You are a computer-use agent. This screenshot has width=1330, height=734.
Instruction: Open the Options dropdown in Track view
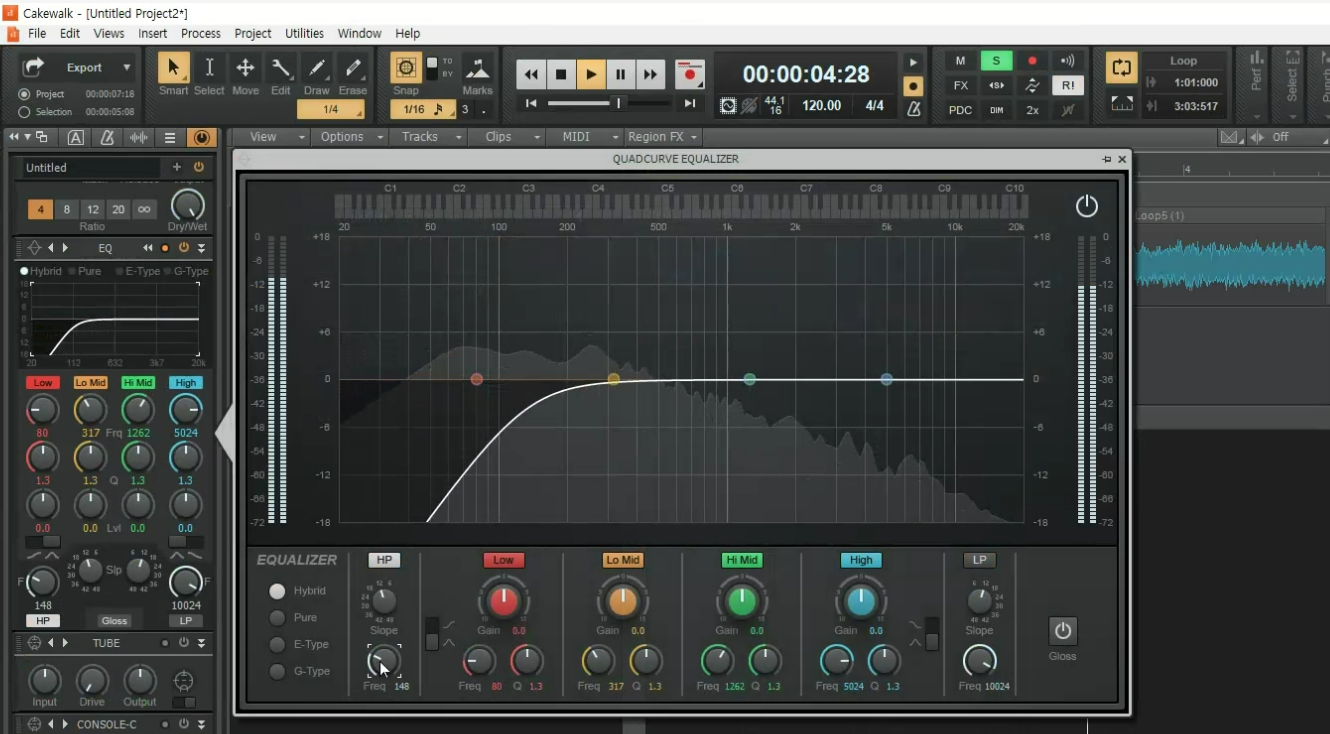[350, 137]
